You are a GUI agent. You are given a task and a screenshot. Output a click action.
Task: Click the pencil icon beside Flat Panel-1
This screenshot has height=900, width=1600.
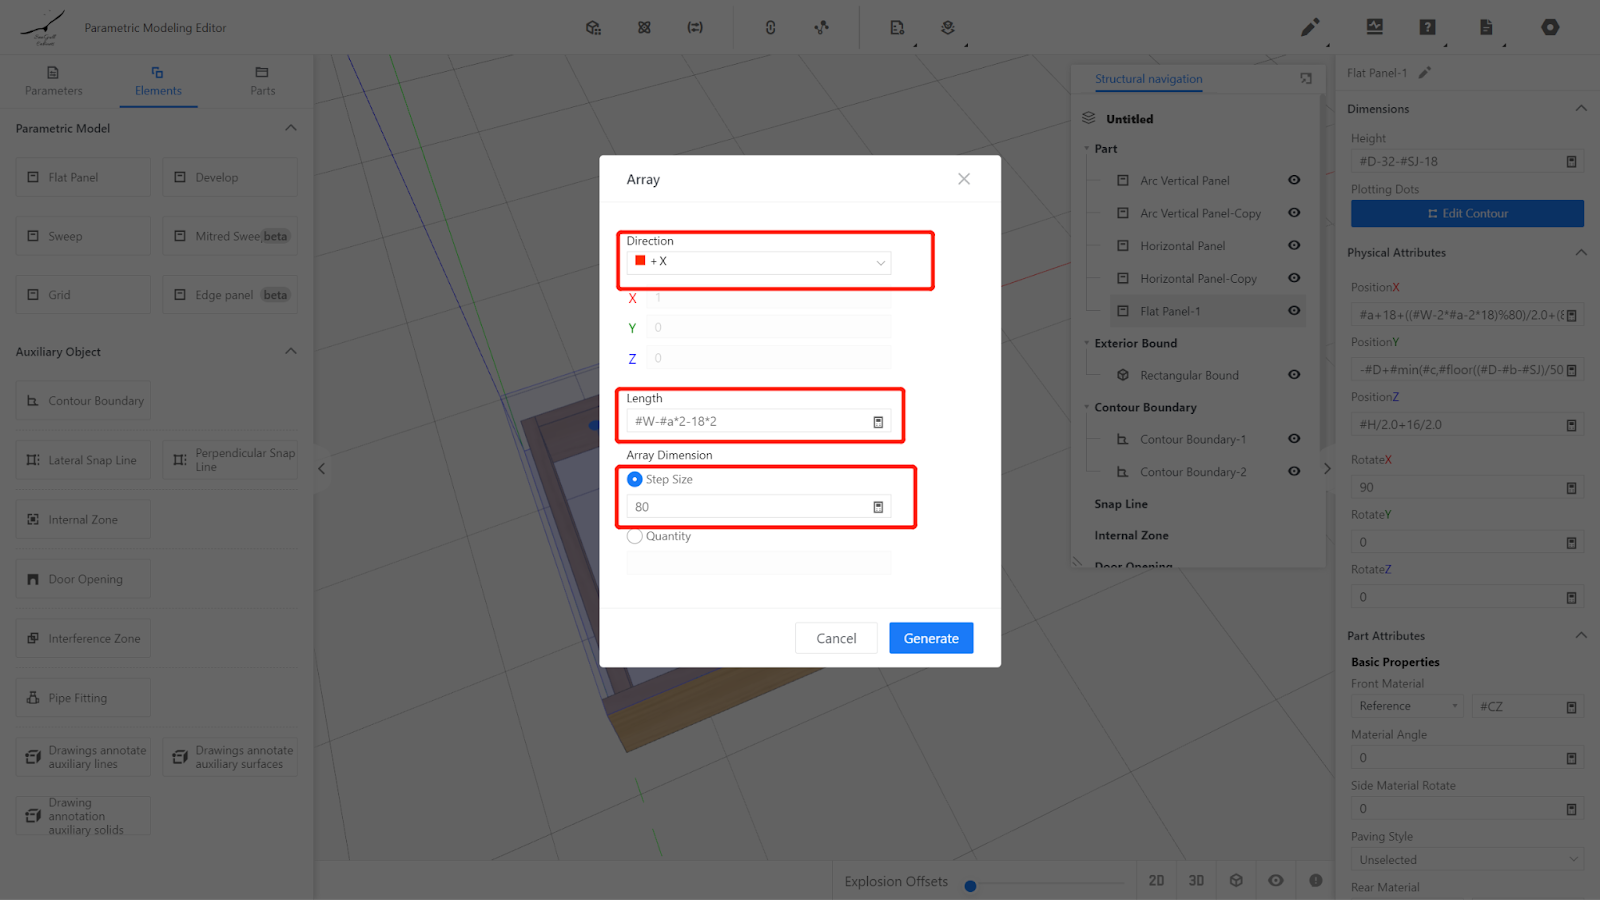(1425, 73)
